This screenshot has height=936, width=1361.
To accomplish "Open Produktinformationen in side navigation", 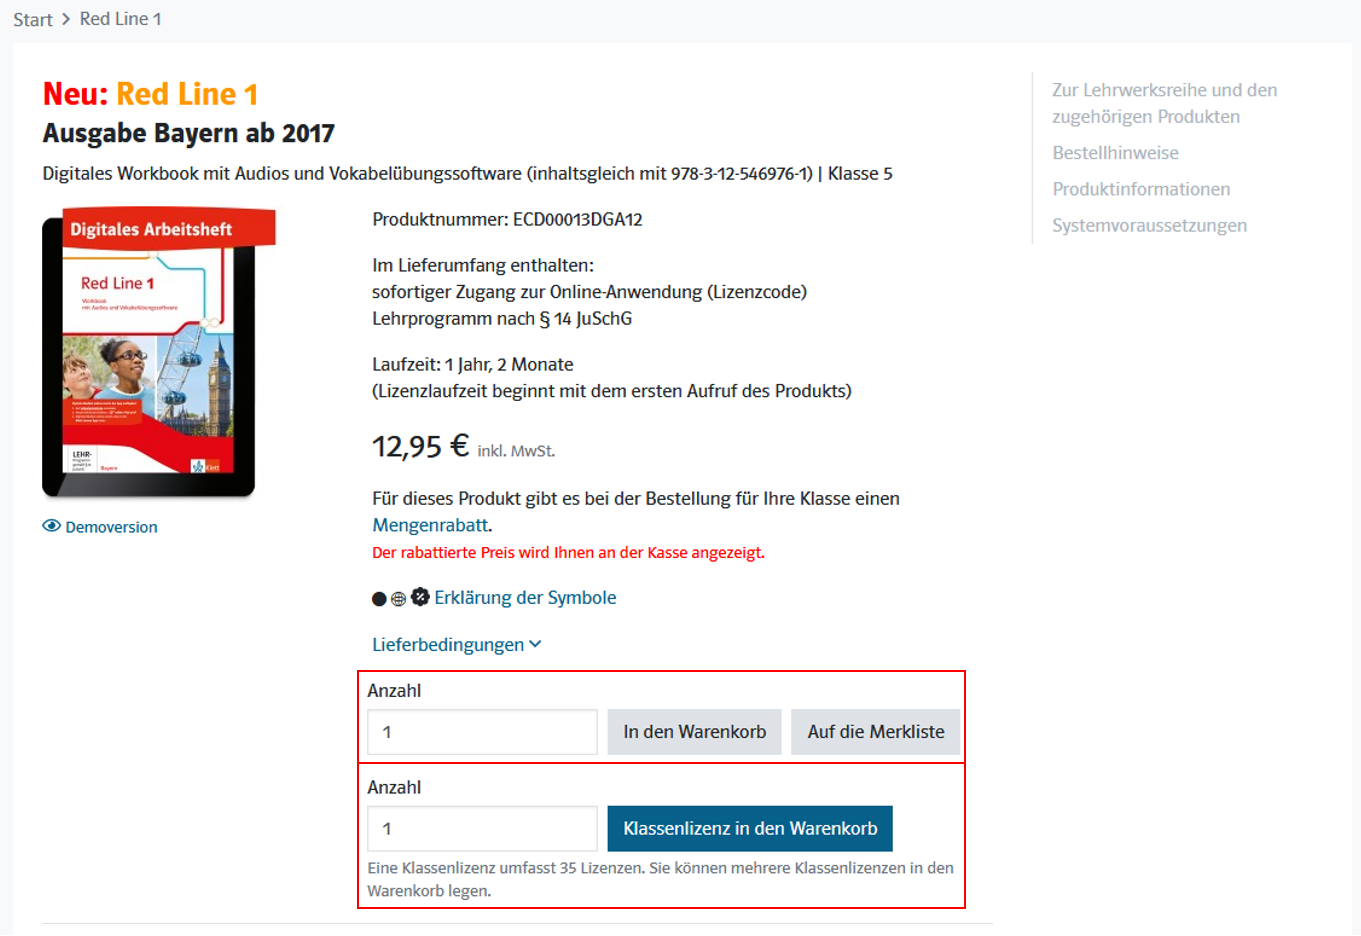I will click(x=1141, y=189).
